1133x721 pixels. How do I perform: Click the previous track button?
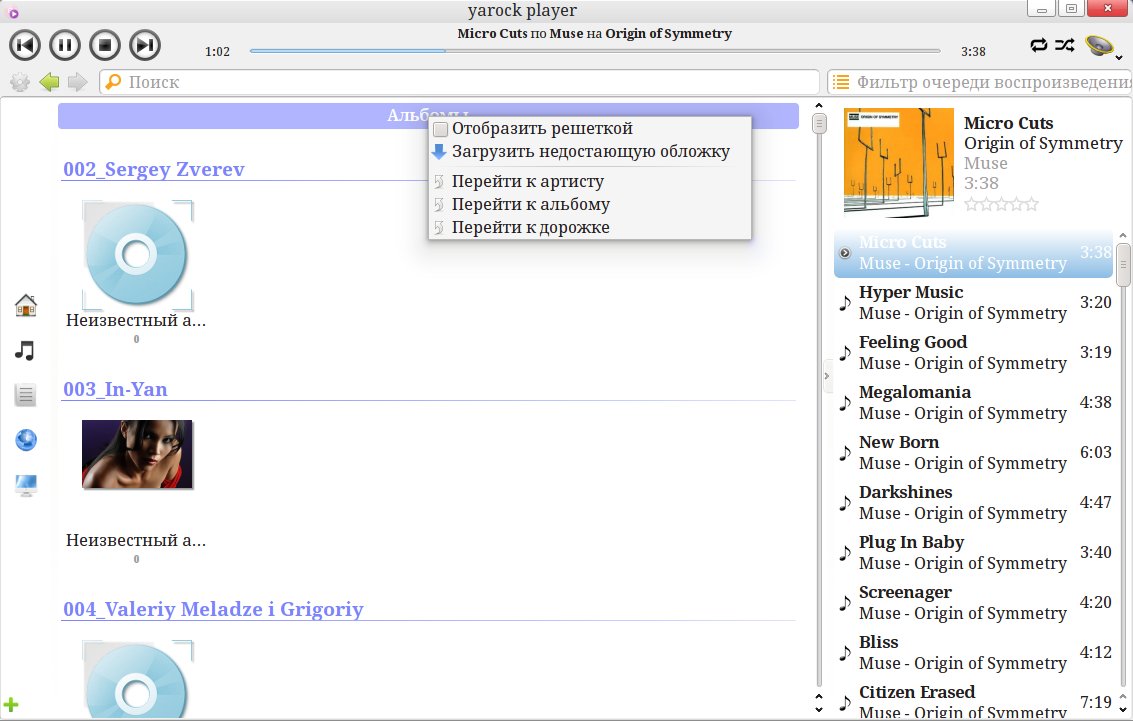(x=25, y=45)
